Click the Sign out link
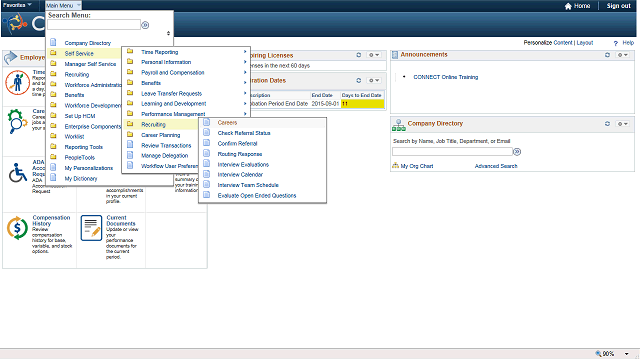 [x=618, y=6]
